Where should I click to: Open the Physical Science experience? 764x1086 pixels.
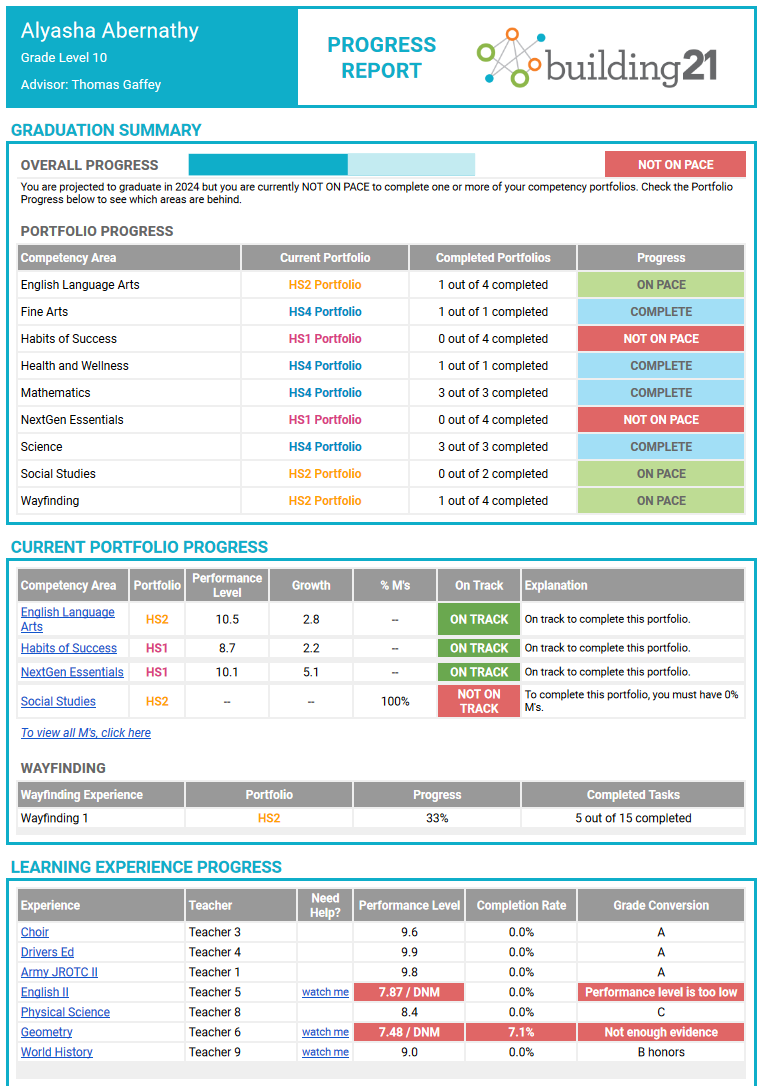click(65, 1012)
